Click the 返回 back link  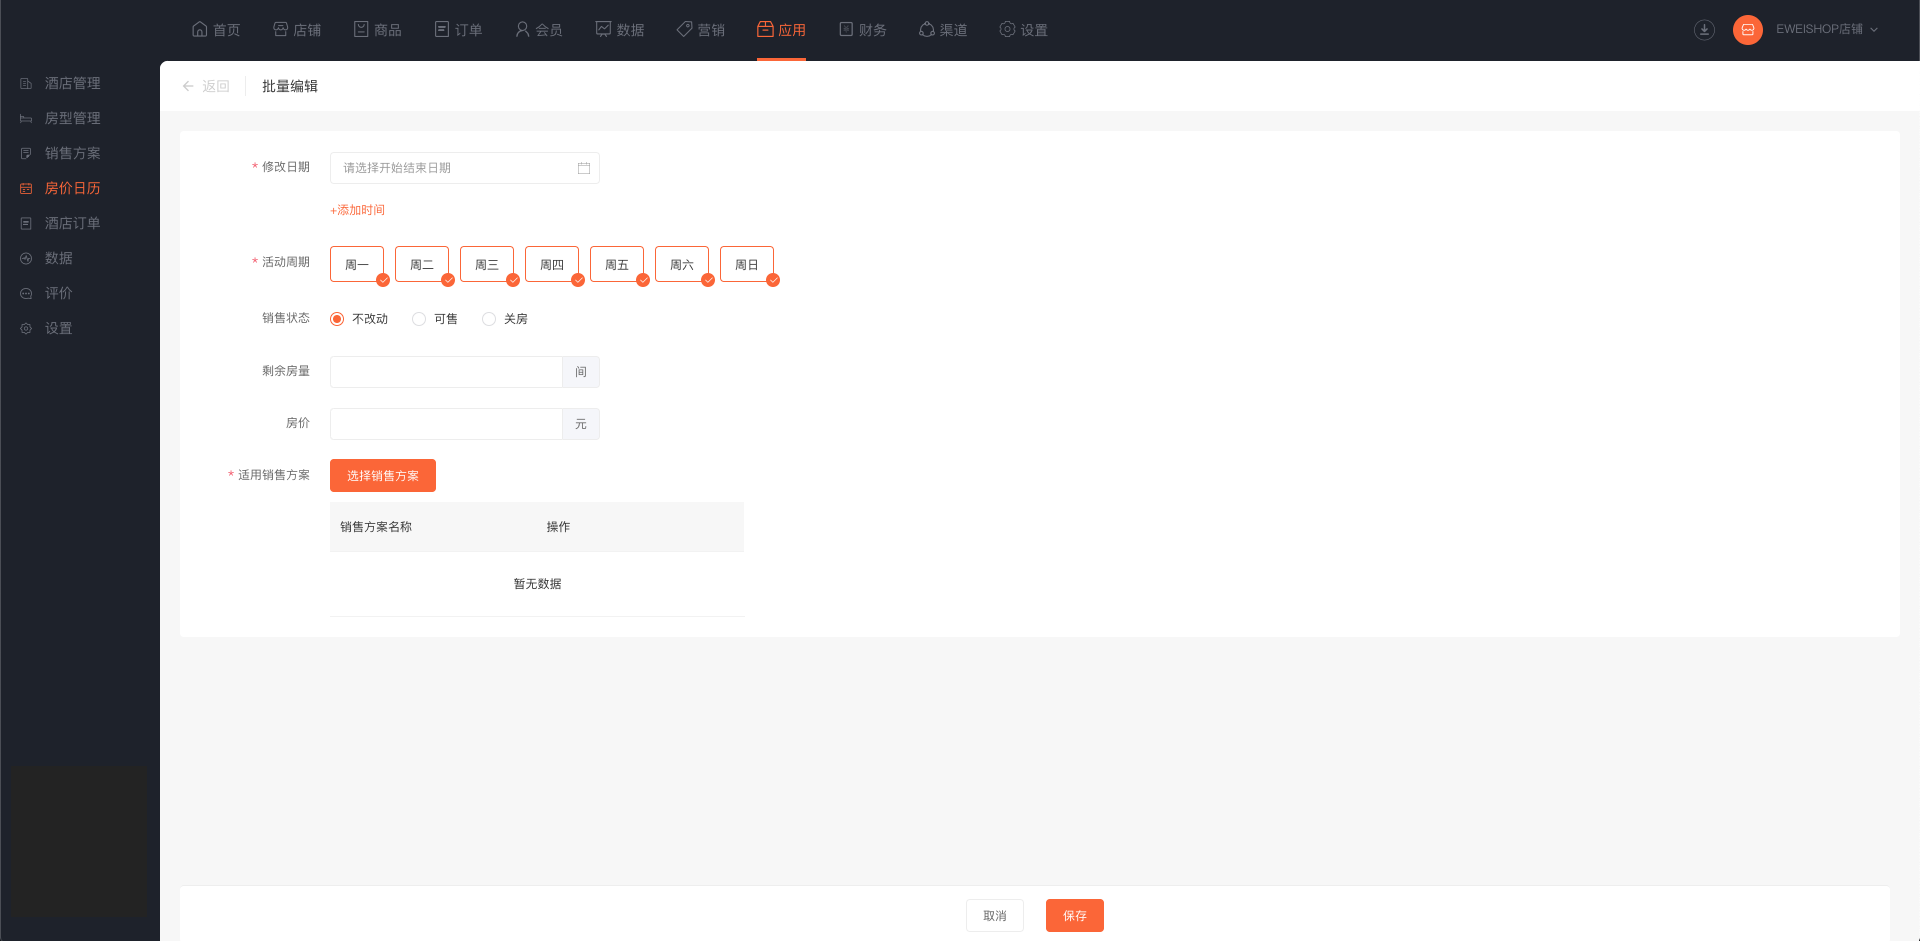(216, 86)
